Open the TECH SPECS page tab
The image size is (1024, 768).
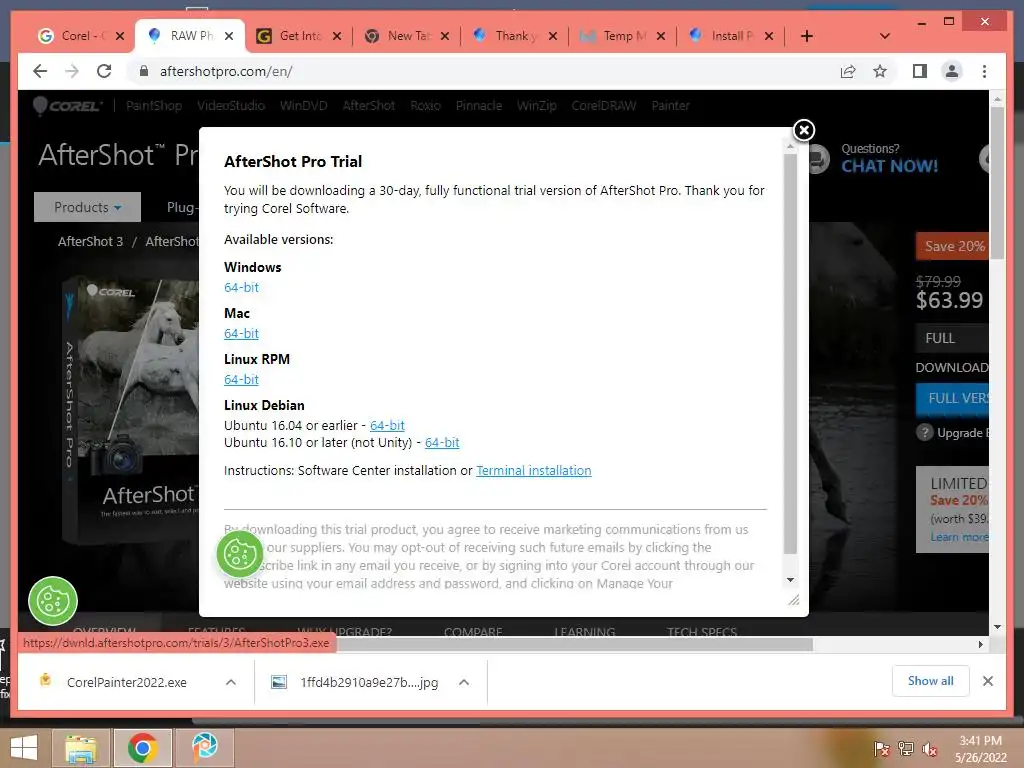tap(702, 632)
